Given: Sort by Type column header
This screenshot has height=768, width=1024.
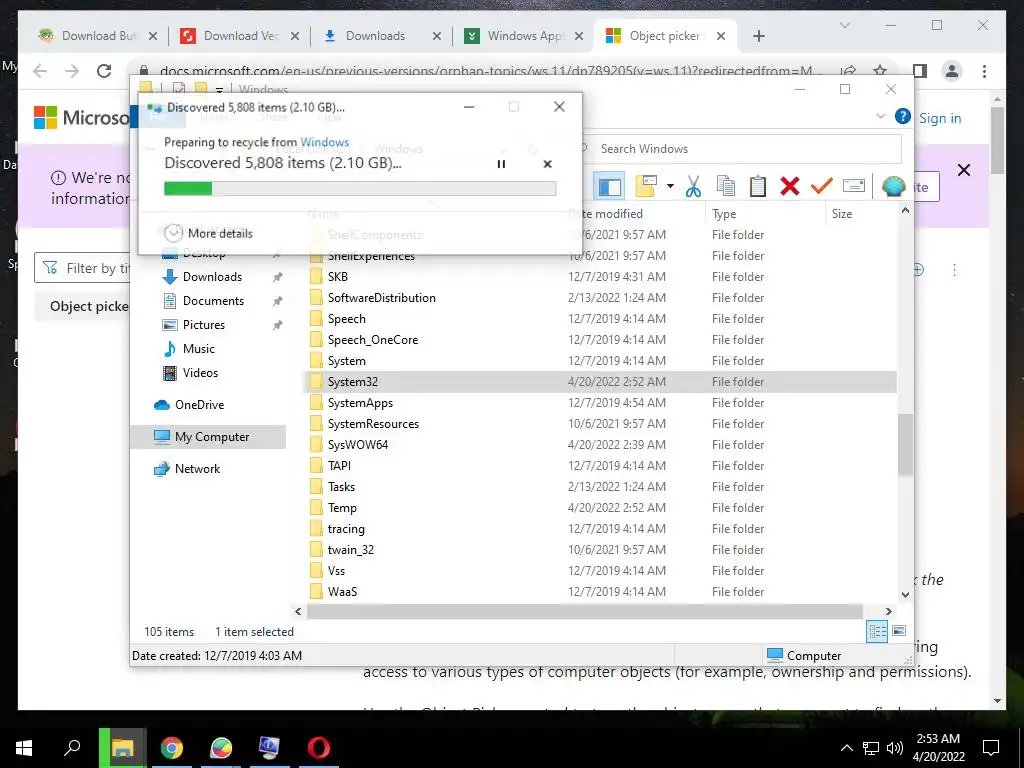Looking at the screenshot, I should (724, 214).
